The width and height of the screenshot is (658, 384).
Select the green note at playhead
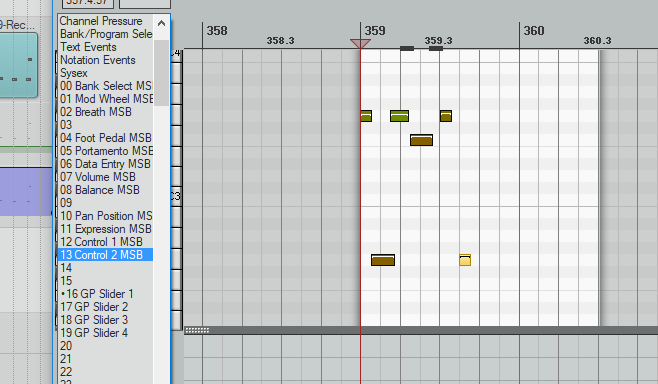[366, 116]
